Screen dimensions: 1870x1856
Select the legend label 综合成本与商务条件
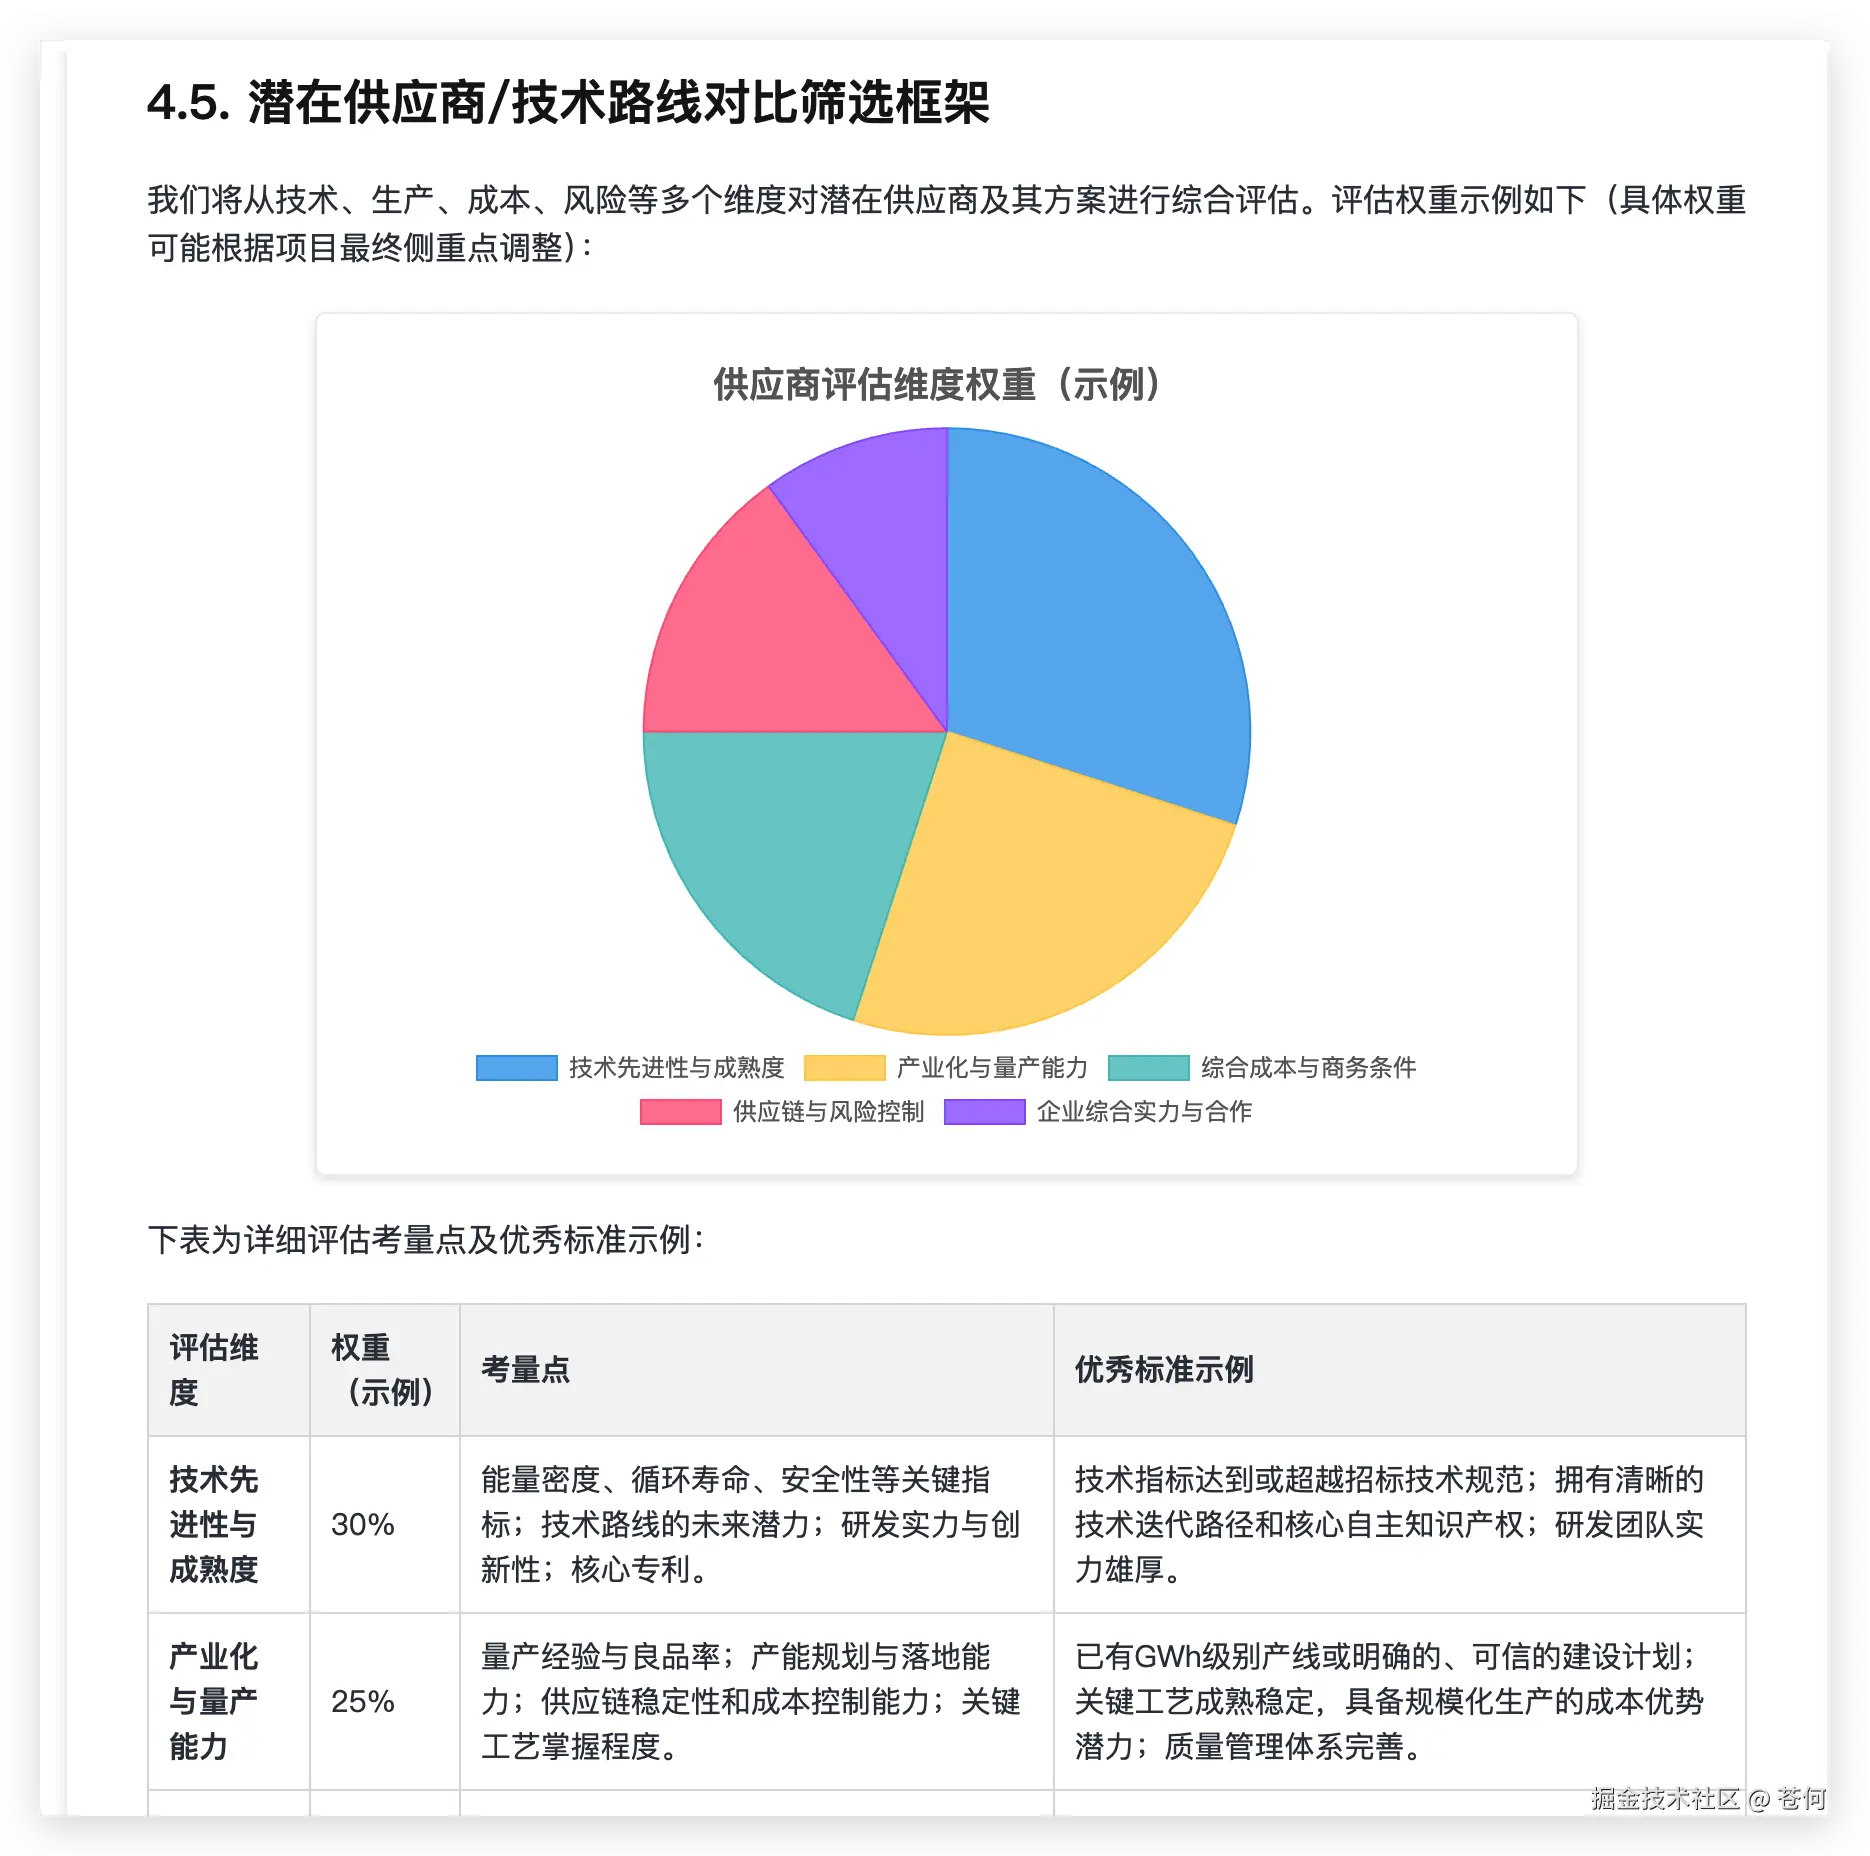click(x=1308, y=1068)
